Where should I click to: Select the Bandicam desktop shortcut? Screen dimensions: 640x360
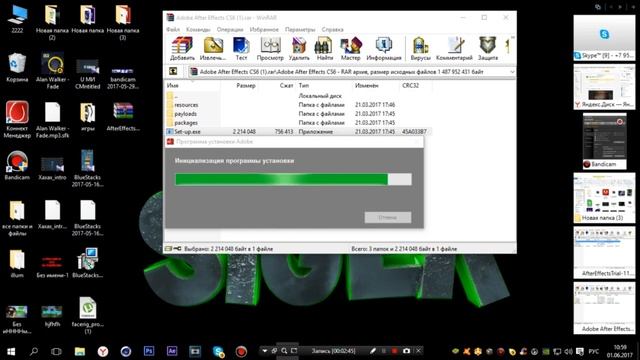[x=17, y=166]
